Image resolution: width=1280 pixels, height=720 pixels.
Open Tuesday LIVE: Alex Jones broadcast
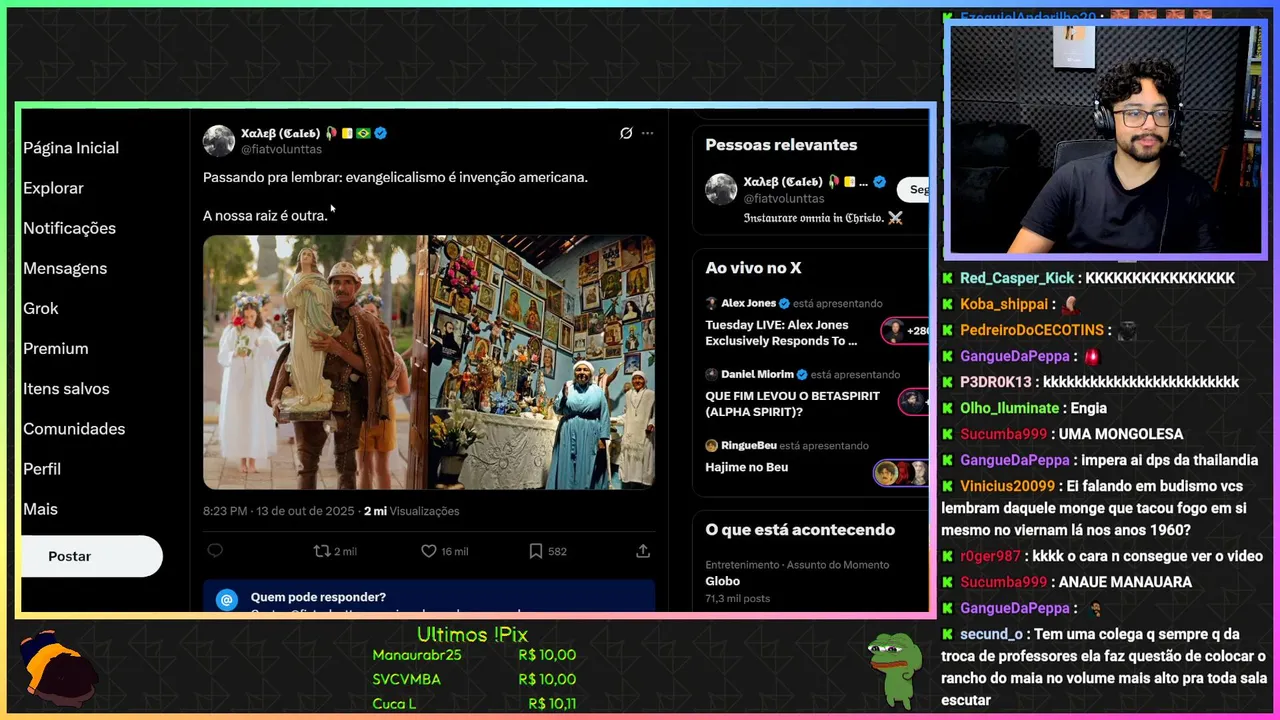(781, 333)
